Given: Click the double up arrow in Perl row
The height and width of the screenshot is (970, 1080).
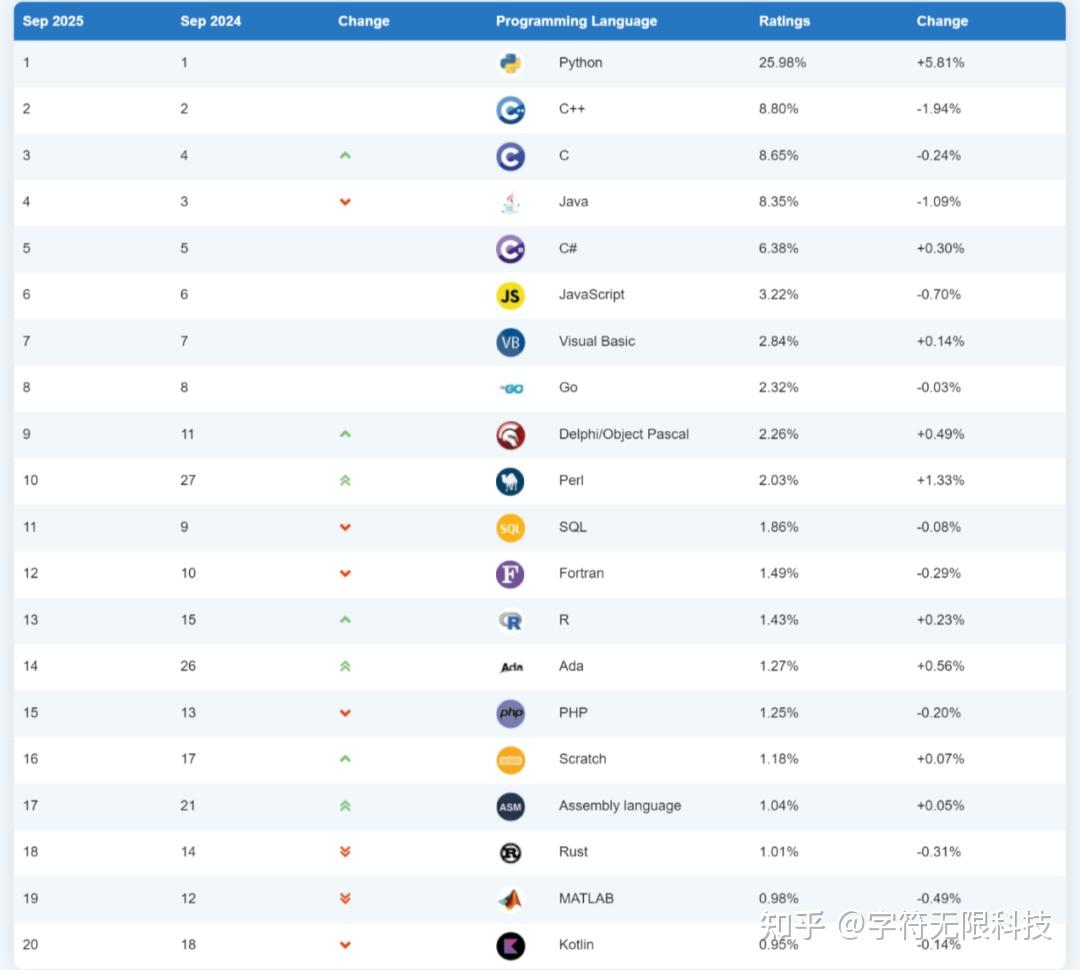Looking at the screenshot, I should pyautogui.click(x=345, y=481).
